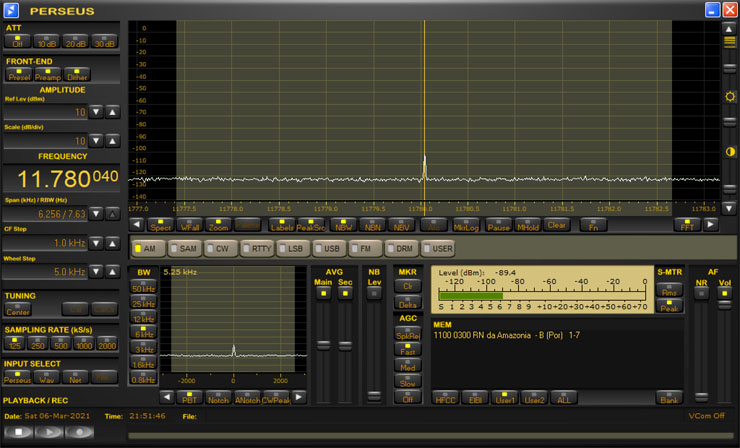Shift spectrum right with arrow button
Screen dimensions: 740x448
(711, 225)
